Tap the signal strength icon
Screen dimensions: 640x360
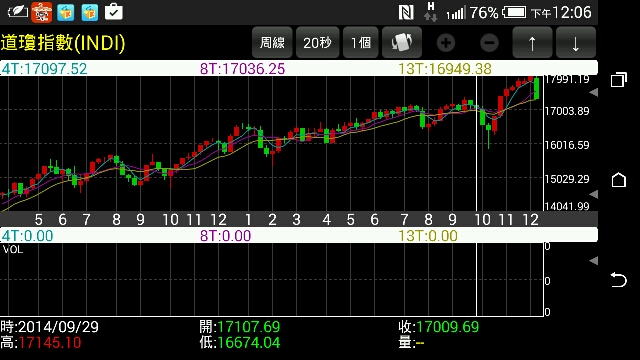tap(455, 13)
